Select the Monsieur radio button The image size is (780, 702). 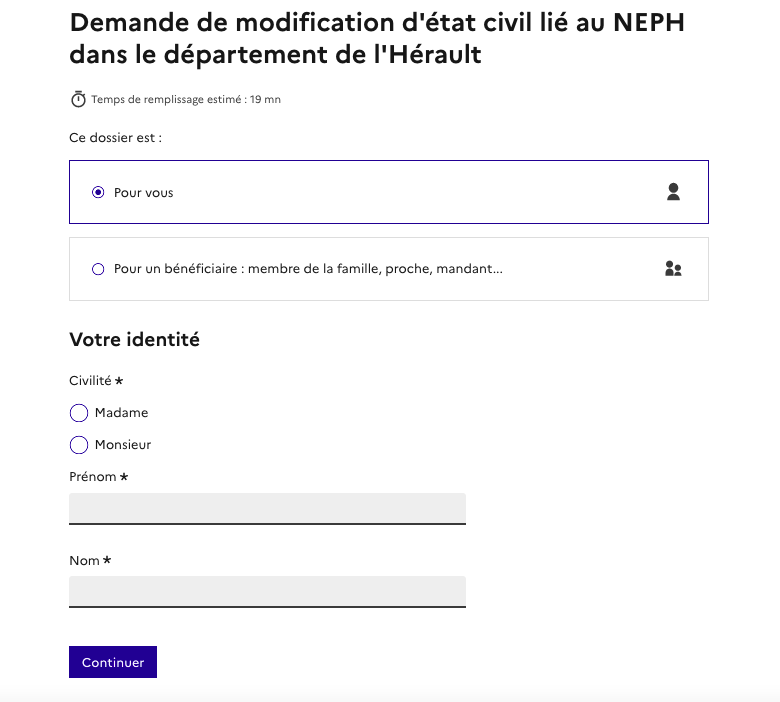[x=79, y=445]
